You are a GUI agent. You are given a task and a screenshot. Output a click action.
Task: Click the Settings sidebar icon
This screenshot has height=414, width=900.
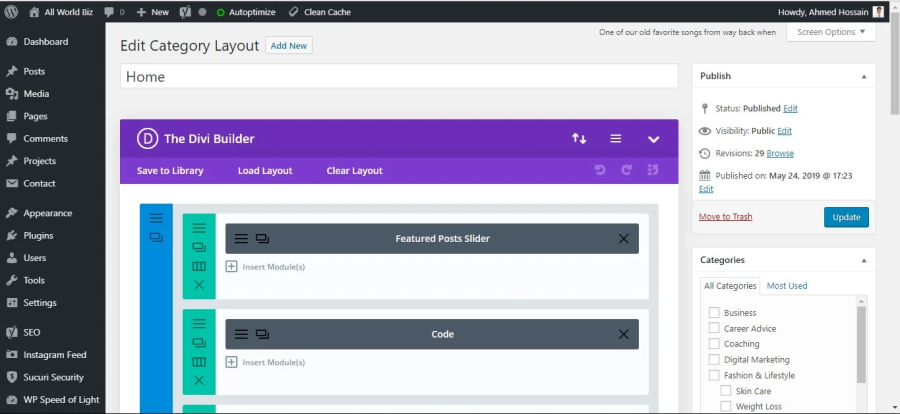click(11, 303)
